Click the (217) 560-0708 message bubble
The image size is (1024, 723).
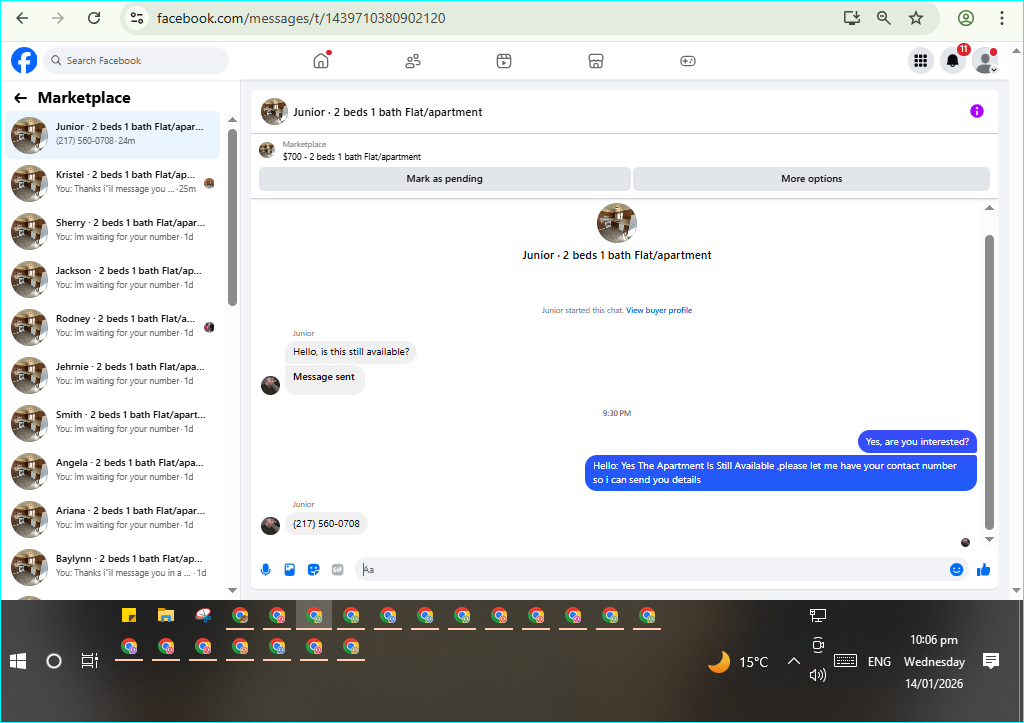coord(327,524)
